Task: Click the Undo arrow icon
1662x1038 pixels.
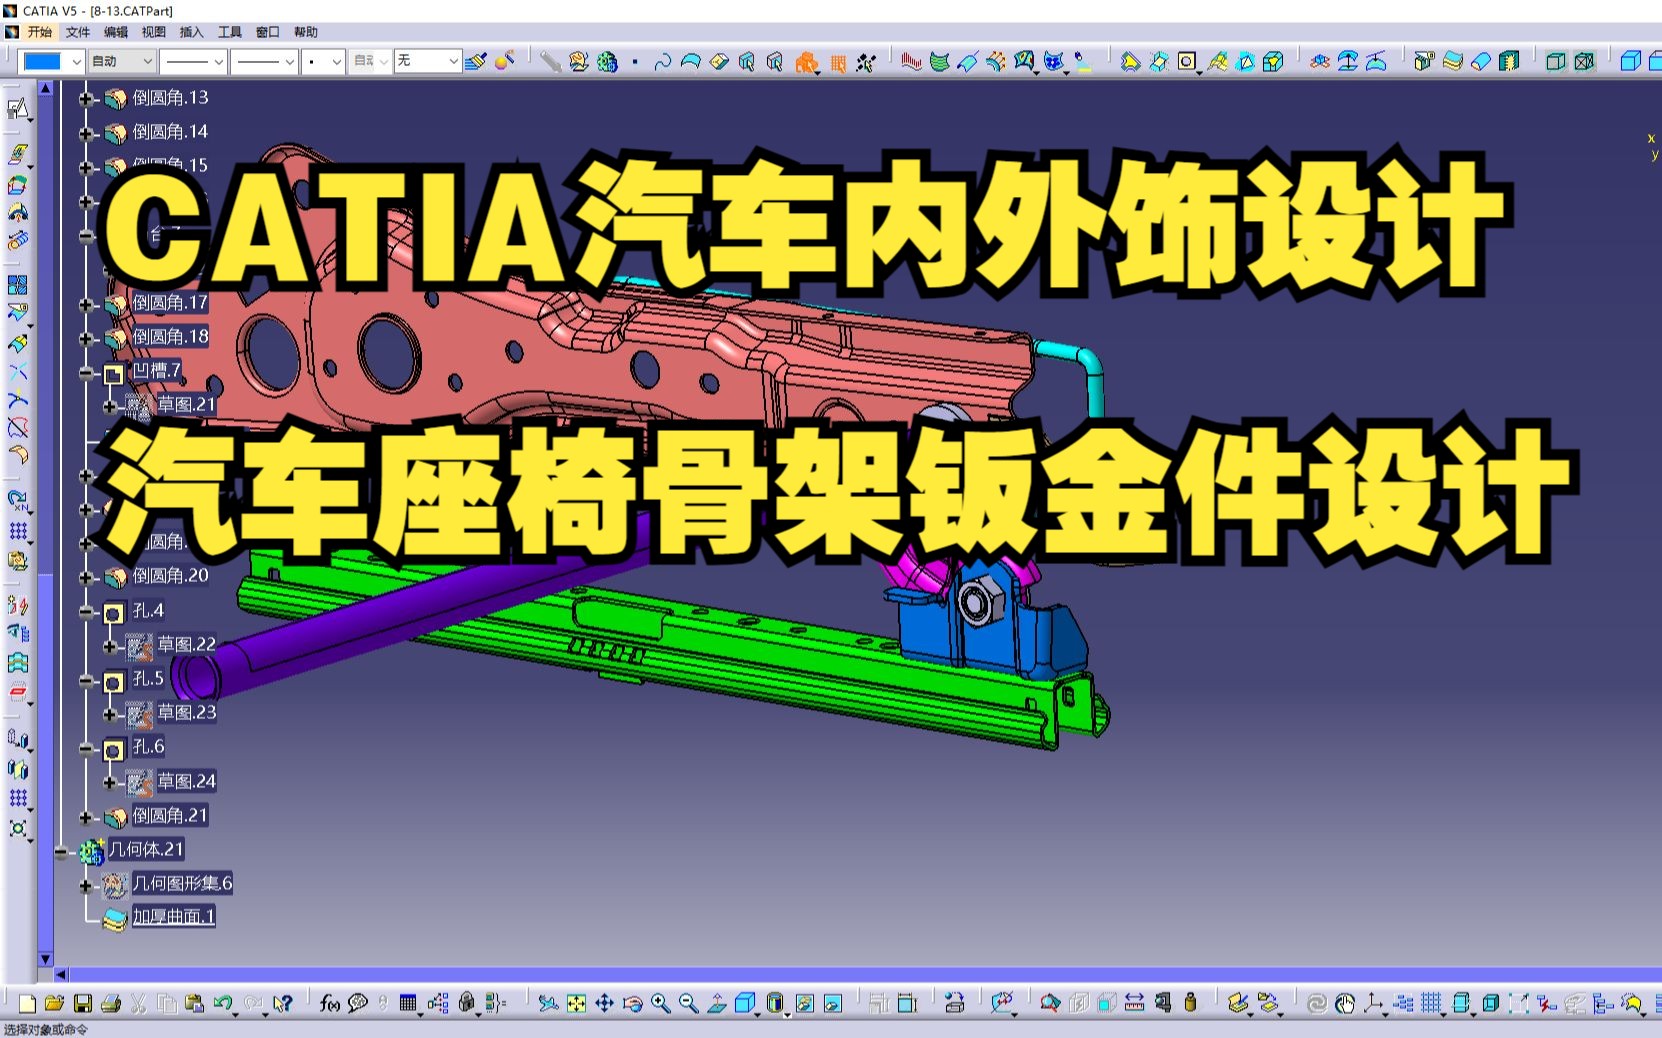Action: 223,1003
